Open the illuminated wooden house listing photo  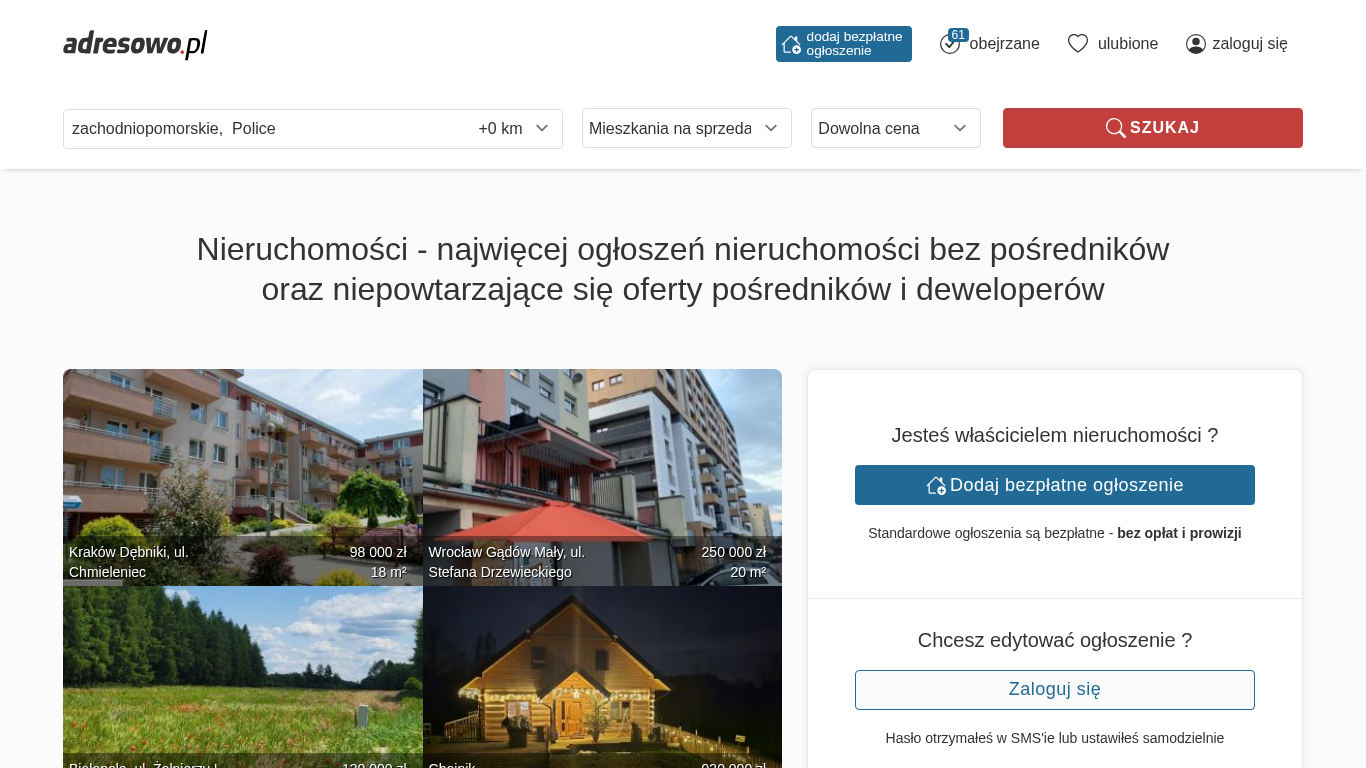pyautogui.click(x=602, y=680)
